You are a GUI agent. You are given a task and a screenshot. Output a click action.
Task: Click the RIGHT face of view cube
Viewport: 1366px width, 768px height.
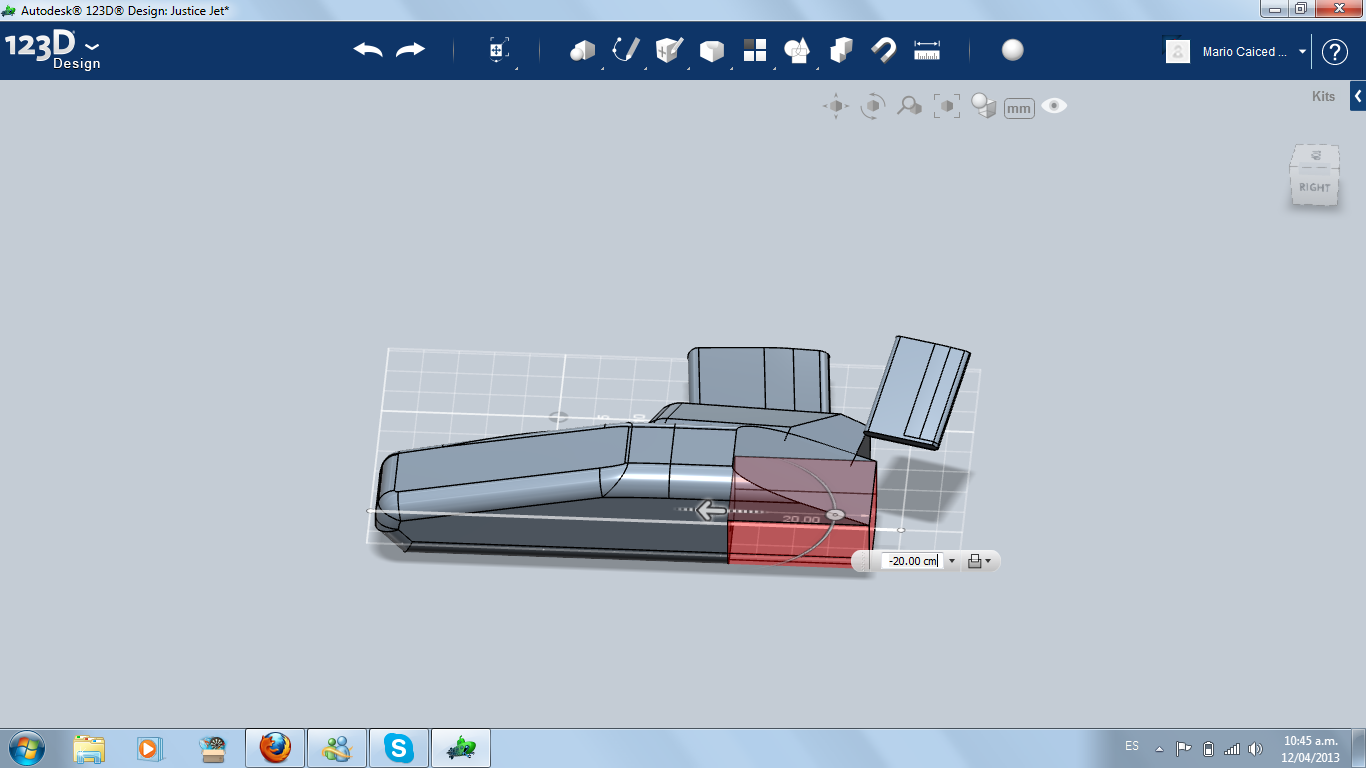point(1314,187)
